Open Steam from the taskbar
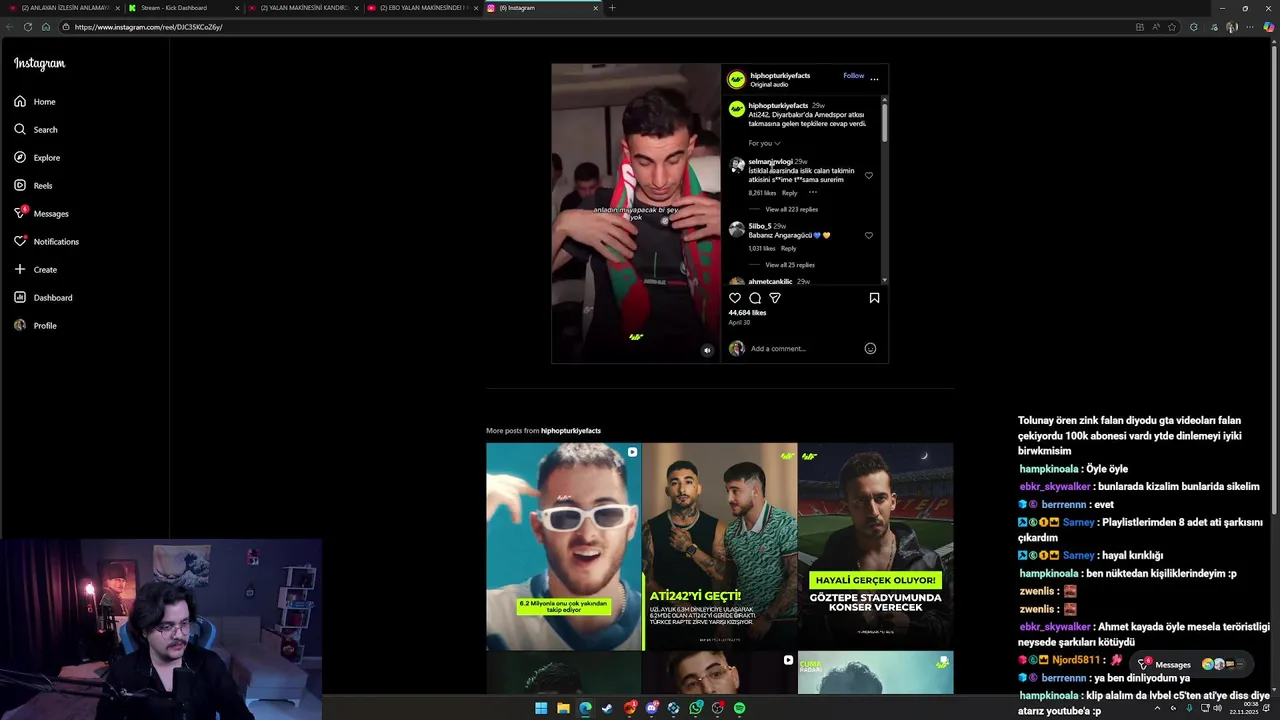 coord(607,708)
